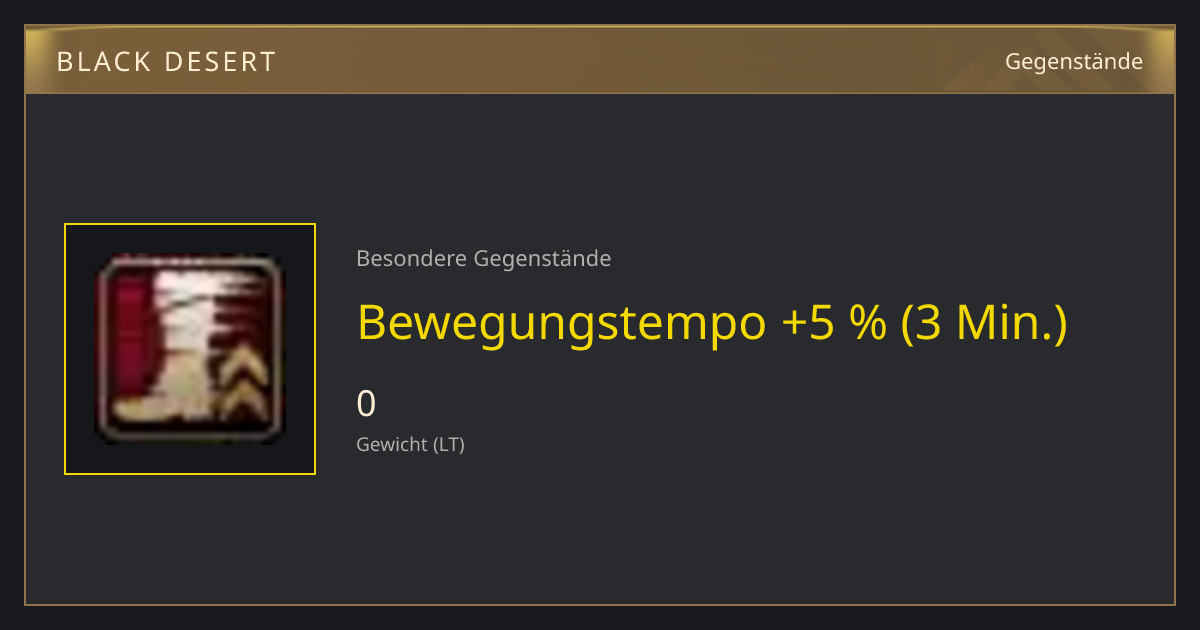This screenshot has height=630, width=1200.
Task: Click the '+5 %' part of title
Action: click(x=832, y=323)
